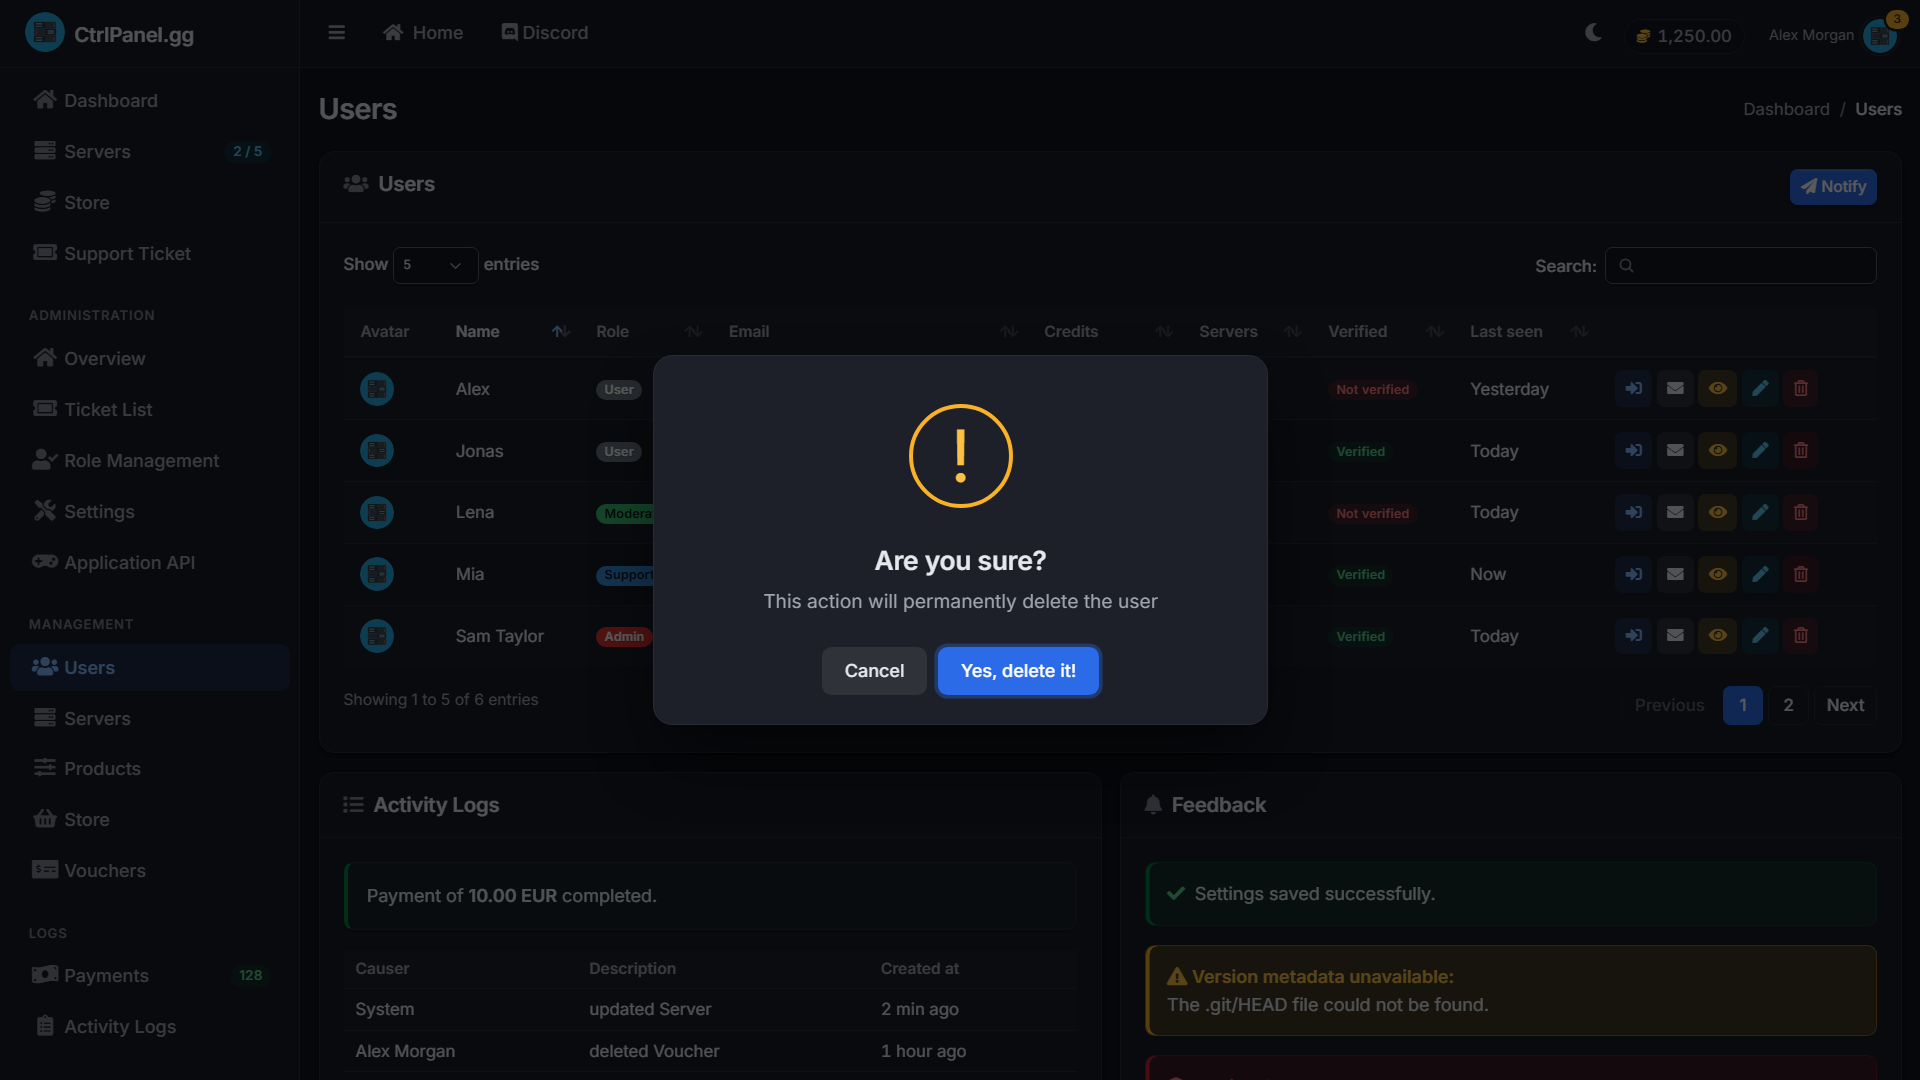Click the trash delete icon for Sam Taylor
The width and height of the screenshot is (1920, 1080).
pos(1801,636)
